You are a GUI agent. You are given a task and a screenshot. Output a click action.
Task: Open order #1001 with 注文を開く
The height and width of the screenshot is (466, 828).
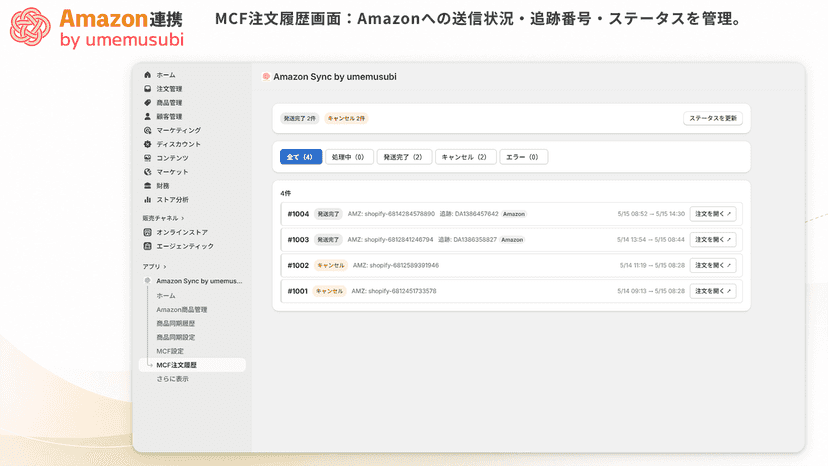point(713,291)
